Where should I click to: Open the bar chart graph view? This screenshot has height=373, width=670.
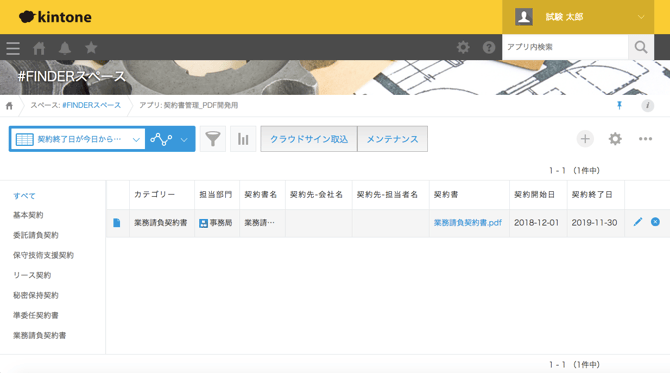coord(243,139)
